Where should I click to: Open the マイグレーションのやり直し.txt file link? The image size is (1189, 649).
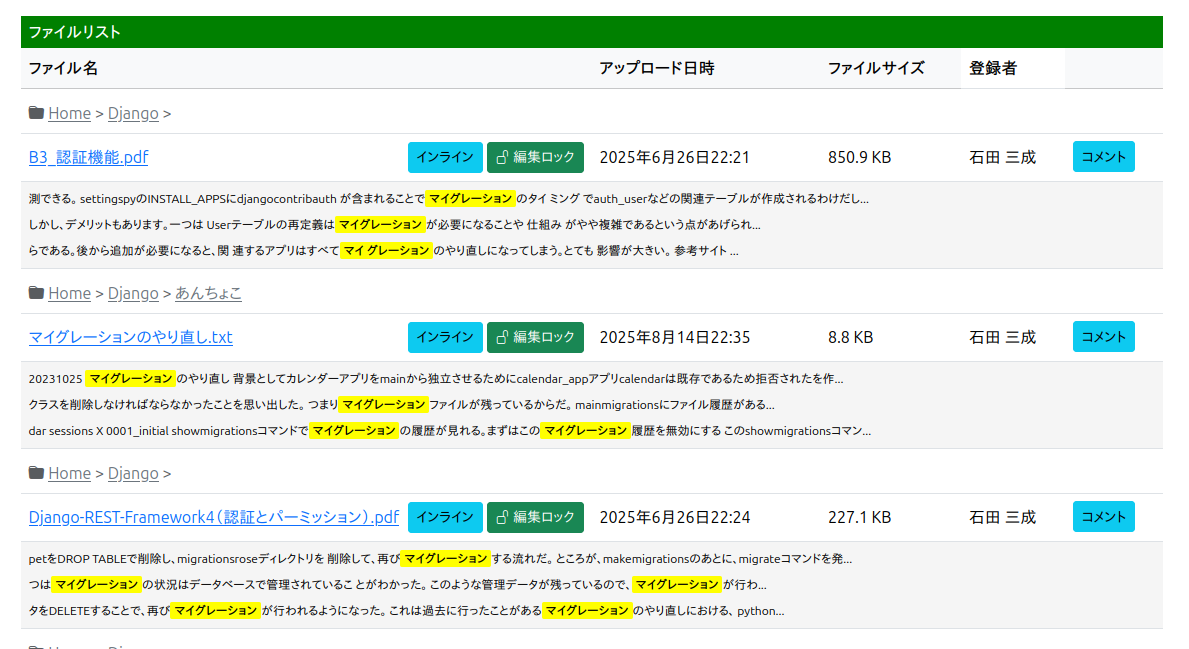(x=130, y=337)
